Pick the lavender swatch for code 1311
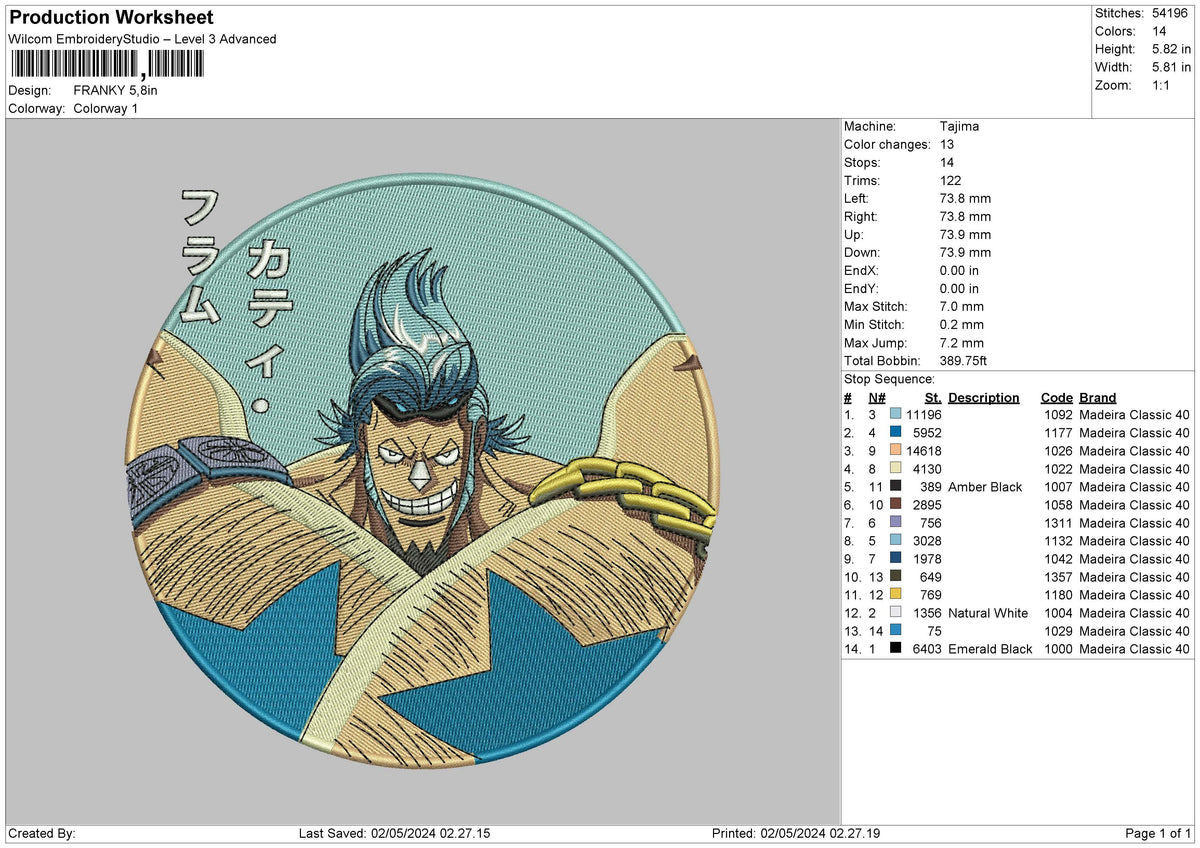This screenshot has height=848, width=1200. click(895, 523)
